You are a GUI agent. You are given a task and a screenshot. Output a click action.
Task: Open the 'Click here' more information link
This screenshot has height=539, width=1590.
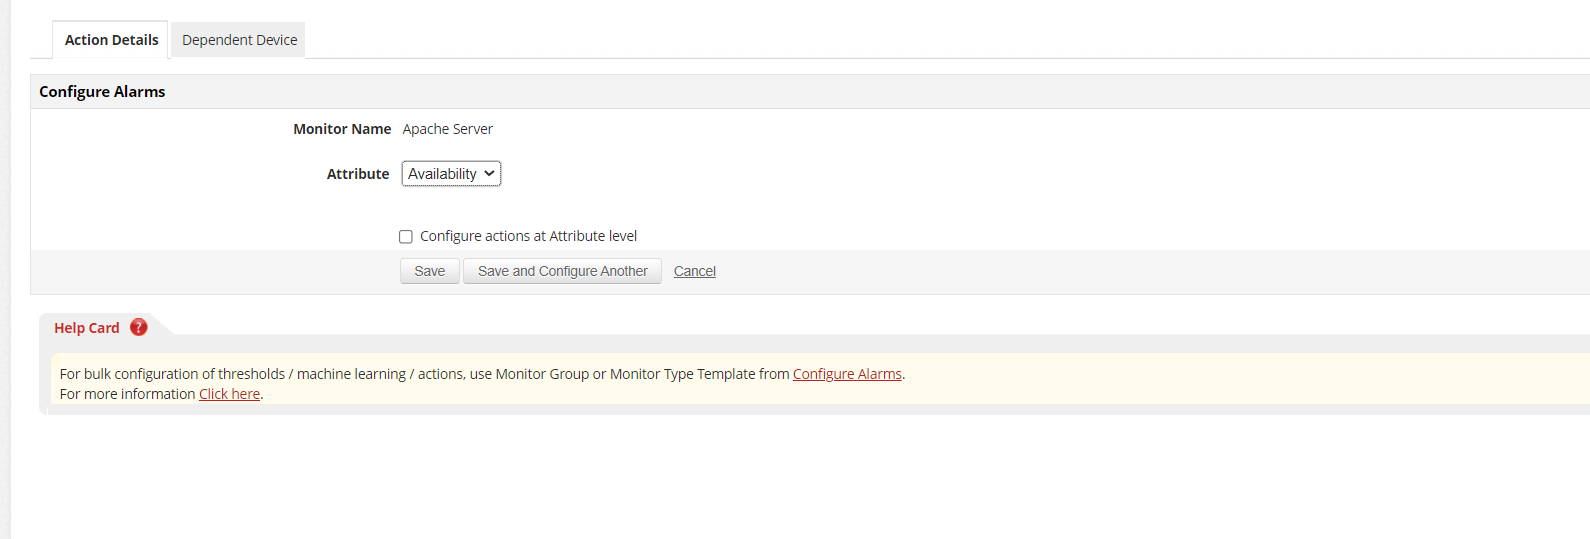[x=229, y=394]
